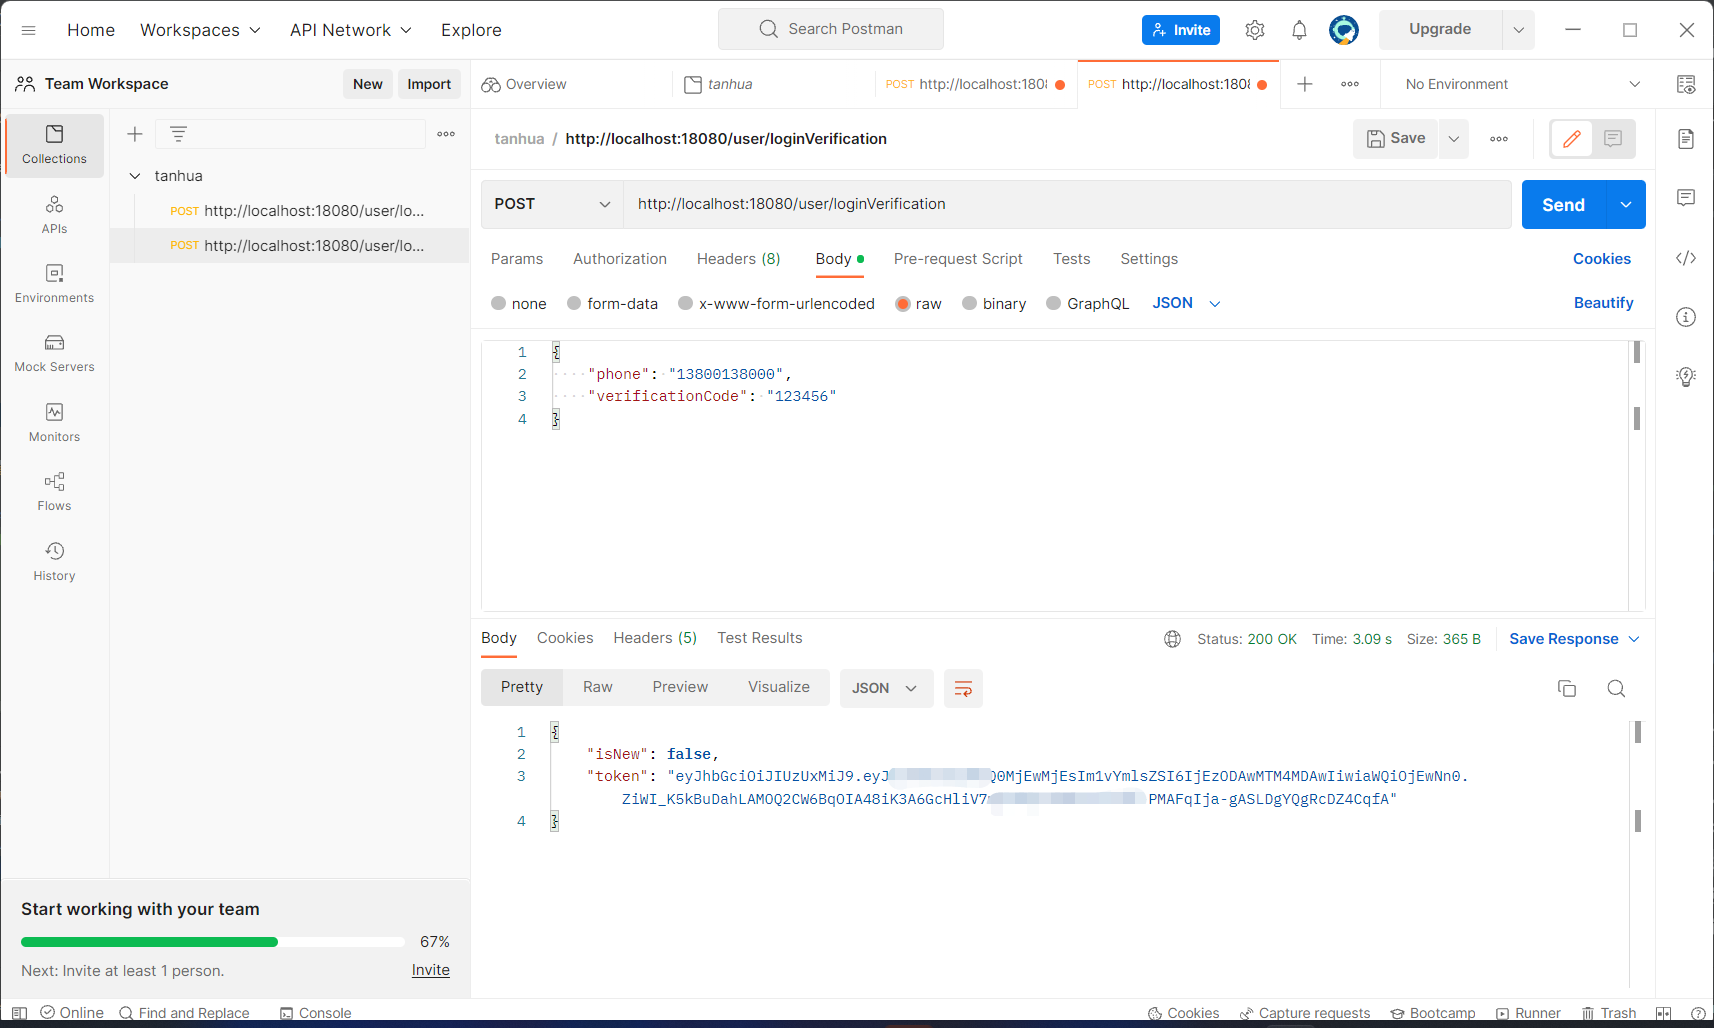Image resolution: width=1714 pixels, height=1028 pixels.
Task: Click the team progress bar
Action: coord(213,942)
